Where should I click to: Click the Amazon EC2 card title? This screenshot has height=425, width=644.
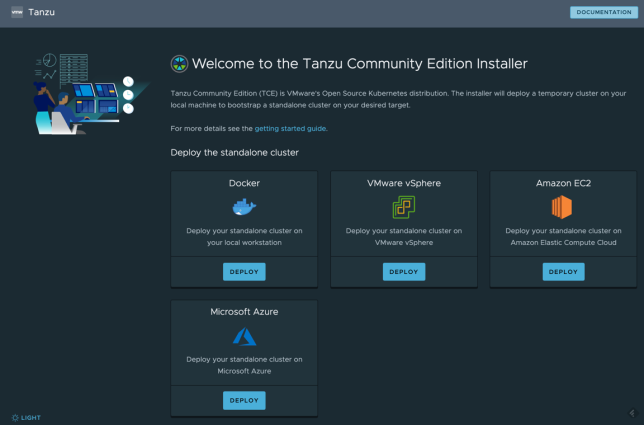[x=563, y=183]
